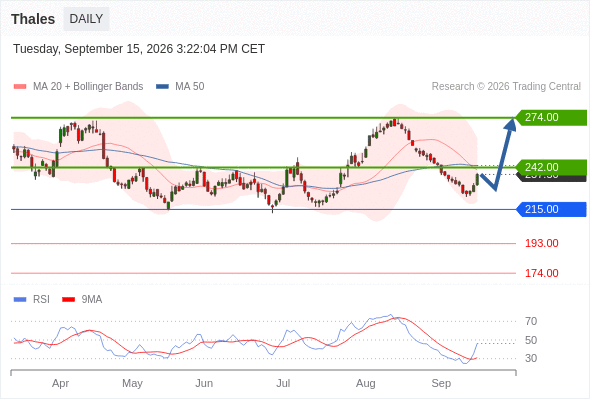Click the Jun month axis label
This screenshot has height=400, width=590.
(x=204, y=383)
